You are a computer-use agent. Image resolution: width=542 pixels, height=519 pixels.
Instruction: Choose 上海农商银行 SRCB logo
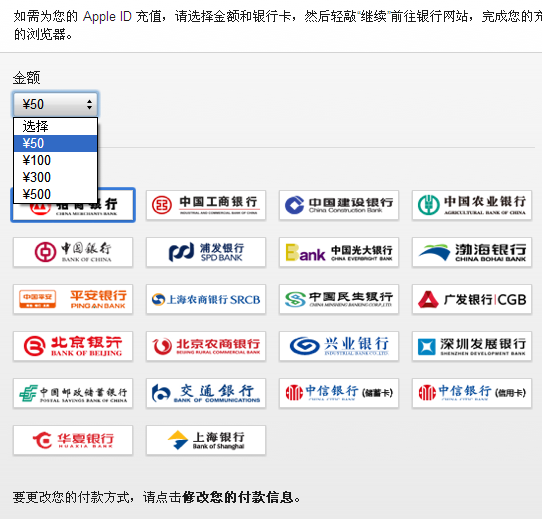206,299
